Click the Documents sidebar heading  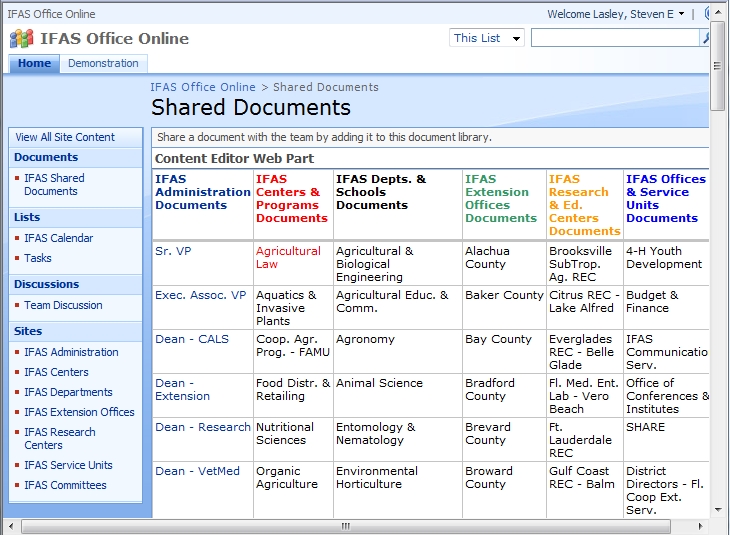(46, 157)
